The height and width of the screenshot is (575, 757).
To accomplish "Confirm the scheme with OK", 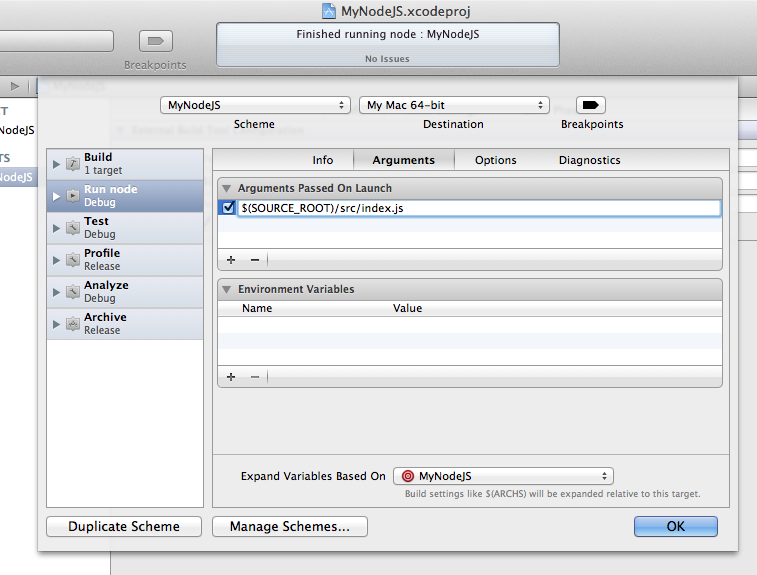I will [x=675, y=526].
